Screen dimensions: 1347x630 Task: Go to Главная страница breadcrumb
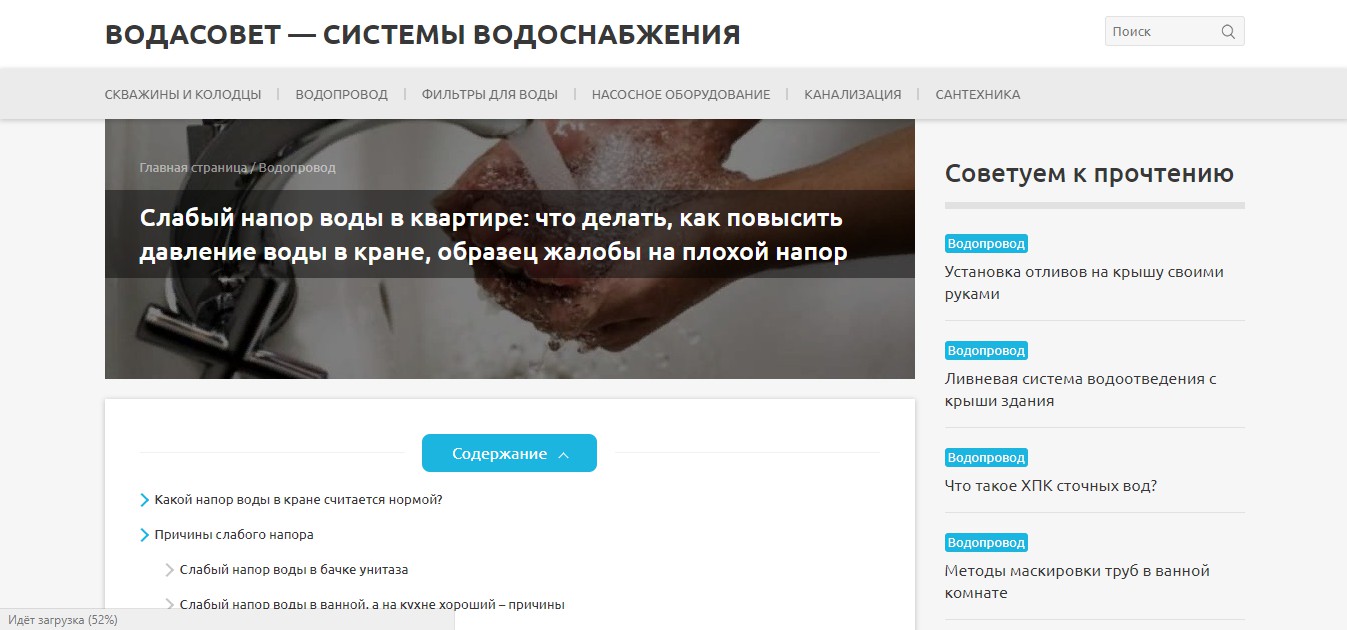(x=193, y=167)
